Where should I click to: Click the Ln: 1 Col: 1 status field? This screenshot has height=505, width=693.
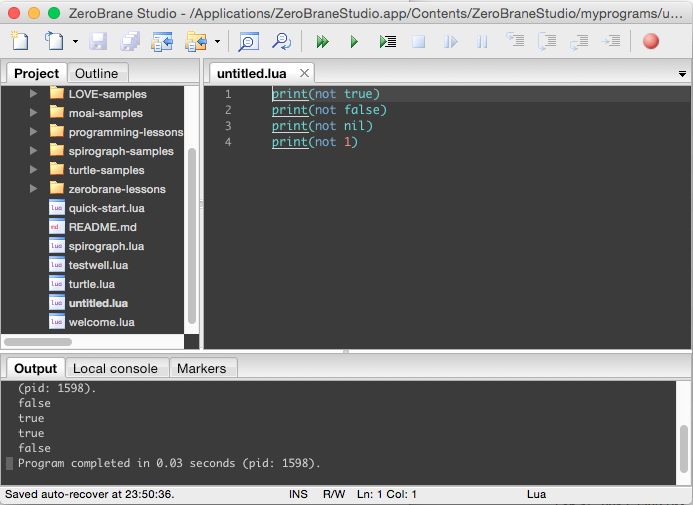coord(387,494)
